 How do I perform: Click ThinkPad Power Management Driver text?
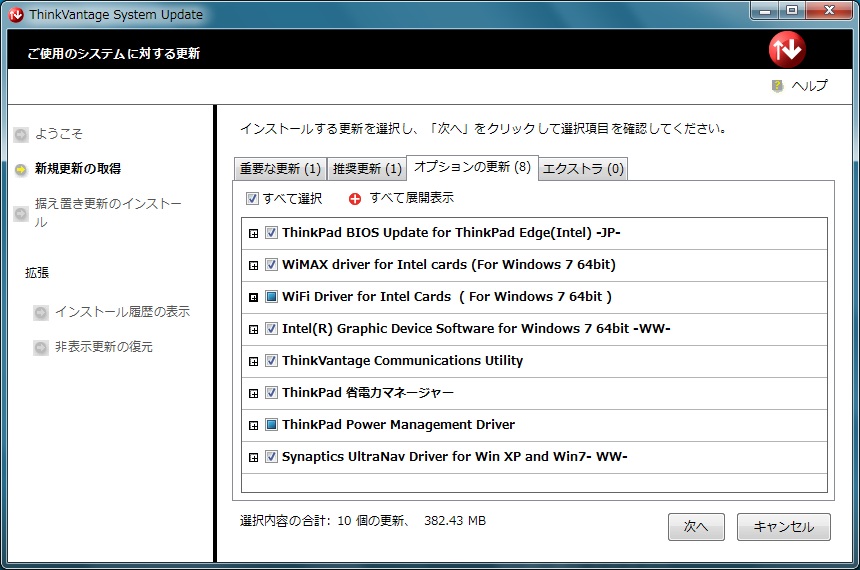[x=398, y=425]
